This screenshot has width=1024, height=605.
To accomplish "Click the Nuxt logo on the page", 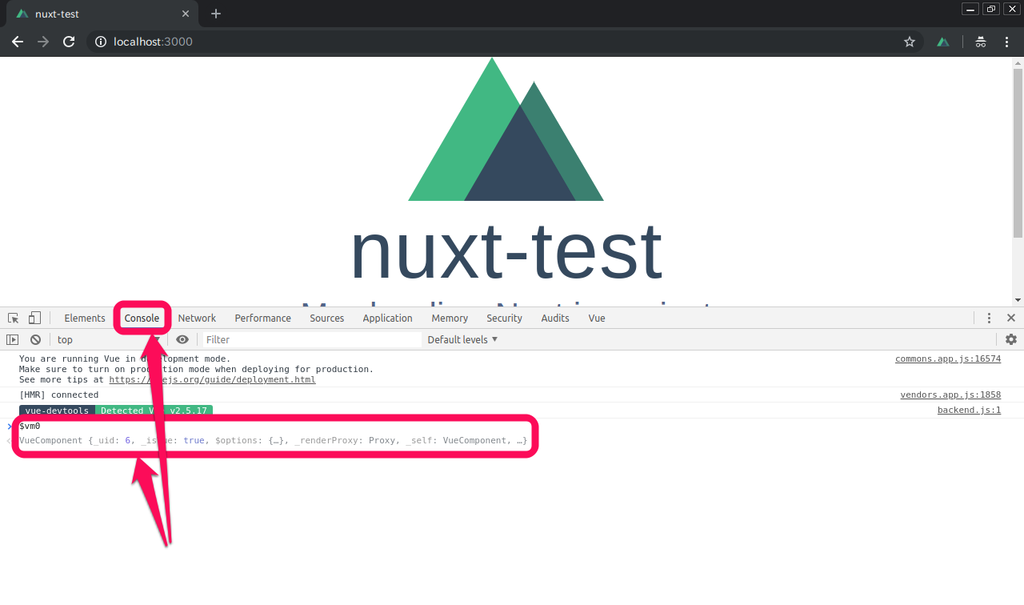I will pos(506,129).
